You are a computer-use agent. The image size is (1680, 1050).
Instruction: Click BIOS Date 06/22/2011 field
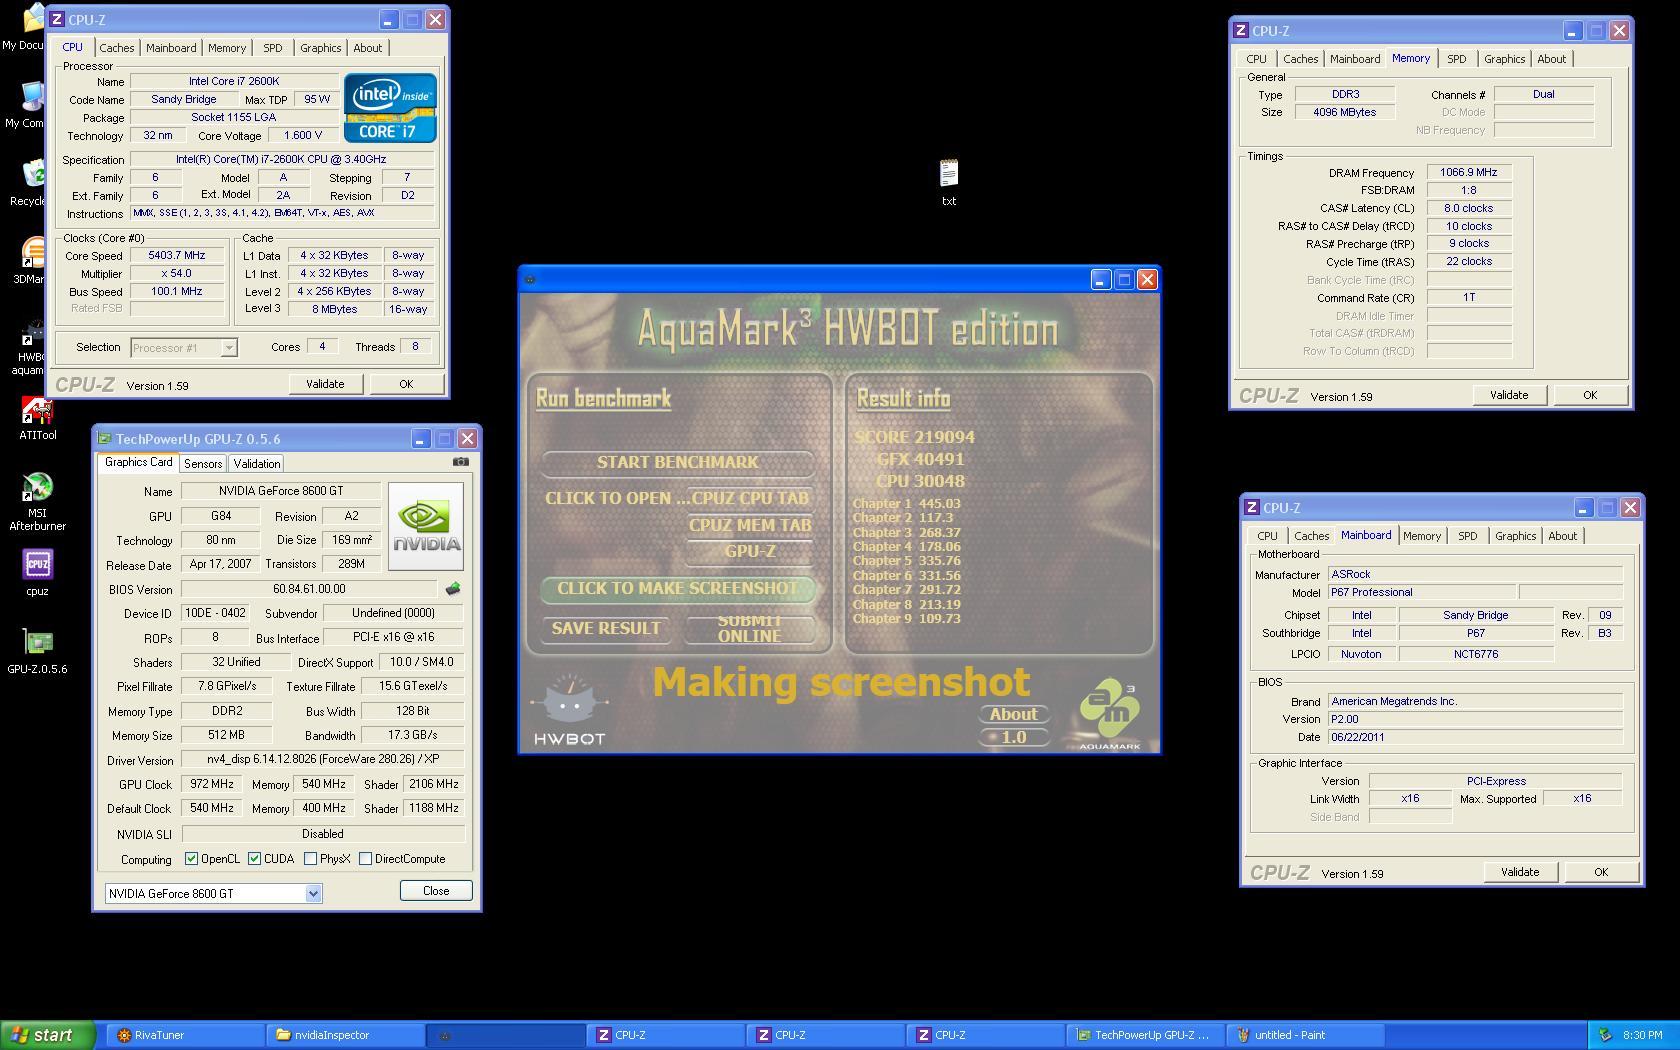pos(1474,737)
